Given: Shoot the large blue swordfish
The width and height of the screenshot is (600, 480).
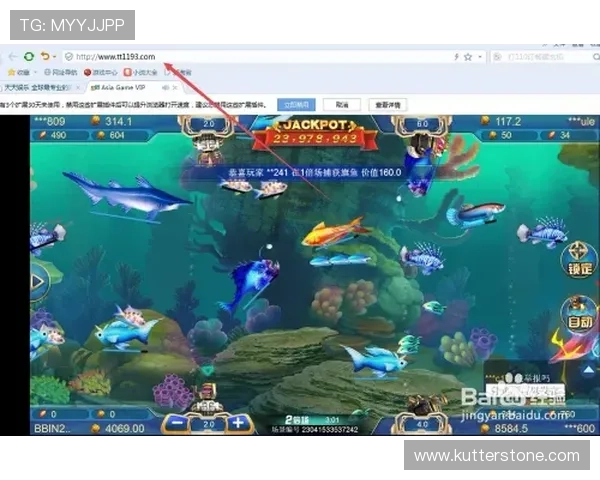Looking at the screenshot, I should [x=127, y=197].
